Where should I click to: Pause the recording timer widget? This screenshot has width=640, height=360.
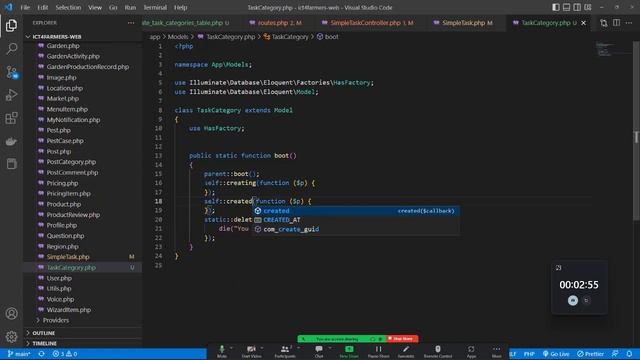tap(573, 300)
